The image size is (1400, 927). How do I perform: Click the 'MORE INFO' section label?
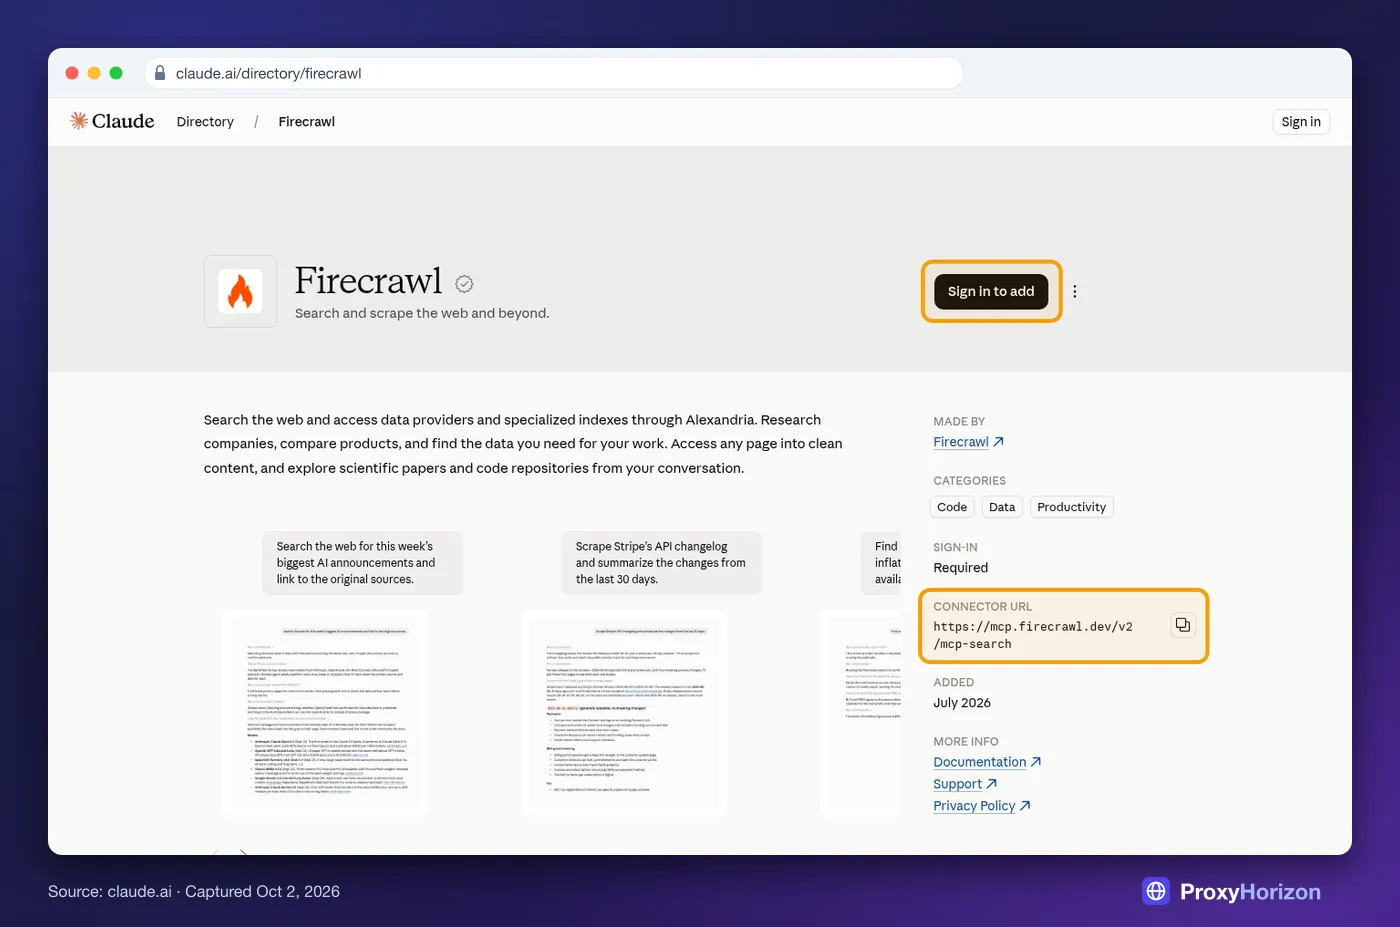click(966, 741)
